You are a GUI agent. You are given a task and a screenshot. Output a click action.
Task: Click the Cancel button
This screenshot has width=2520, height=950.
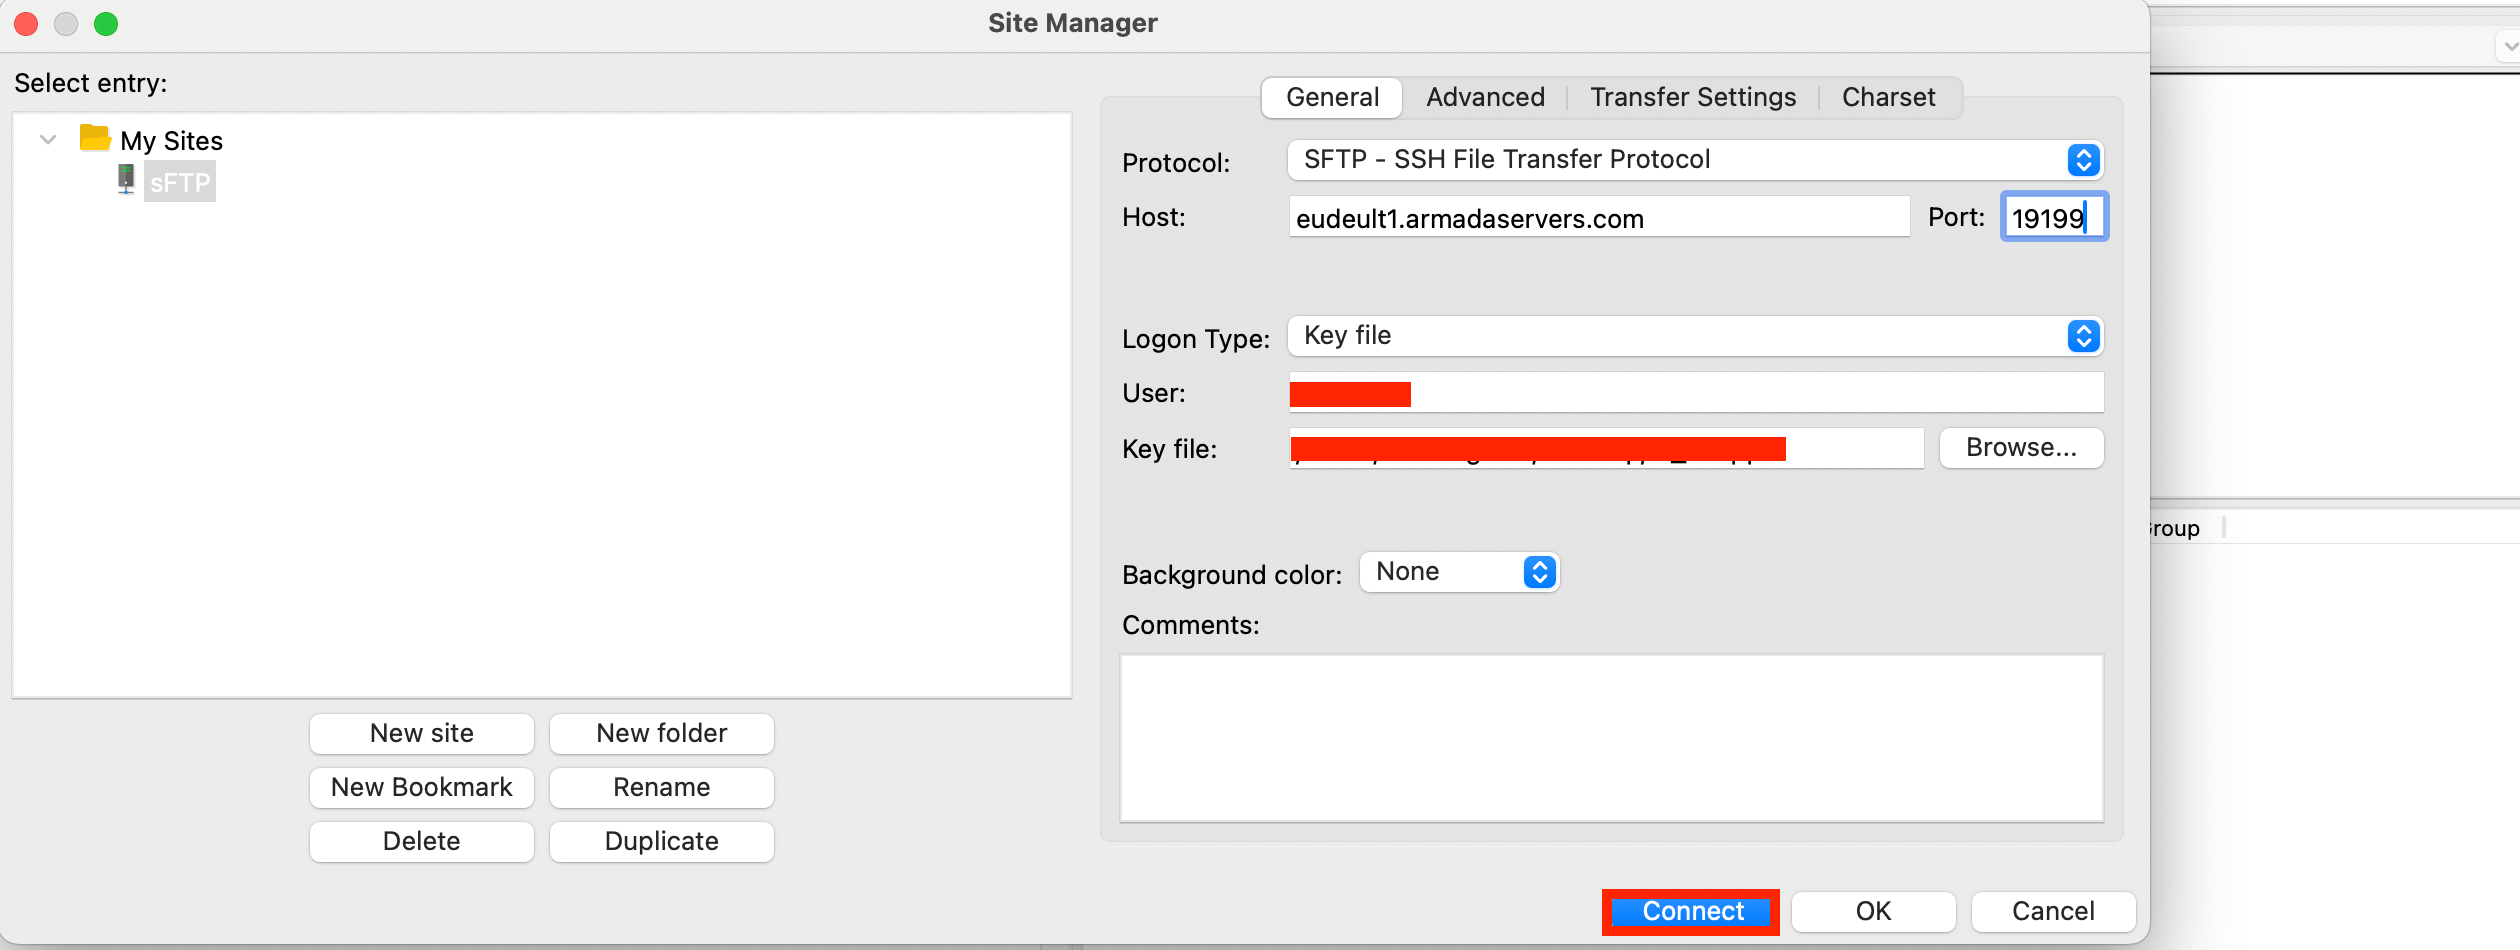tap(2053, 911)
